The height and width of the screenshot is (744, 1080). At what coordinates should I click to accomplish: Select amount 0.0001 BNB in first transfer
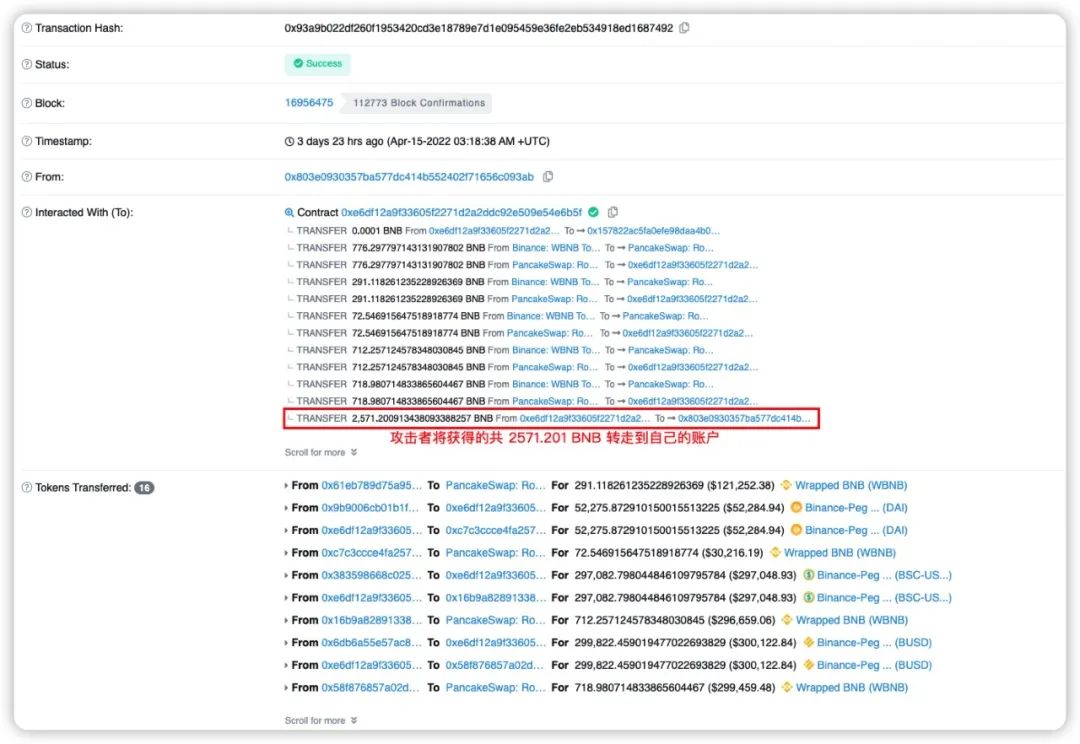coord(377,231)
